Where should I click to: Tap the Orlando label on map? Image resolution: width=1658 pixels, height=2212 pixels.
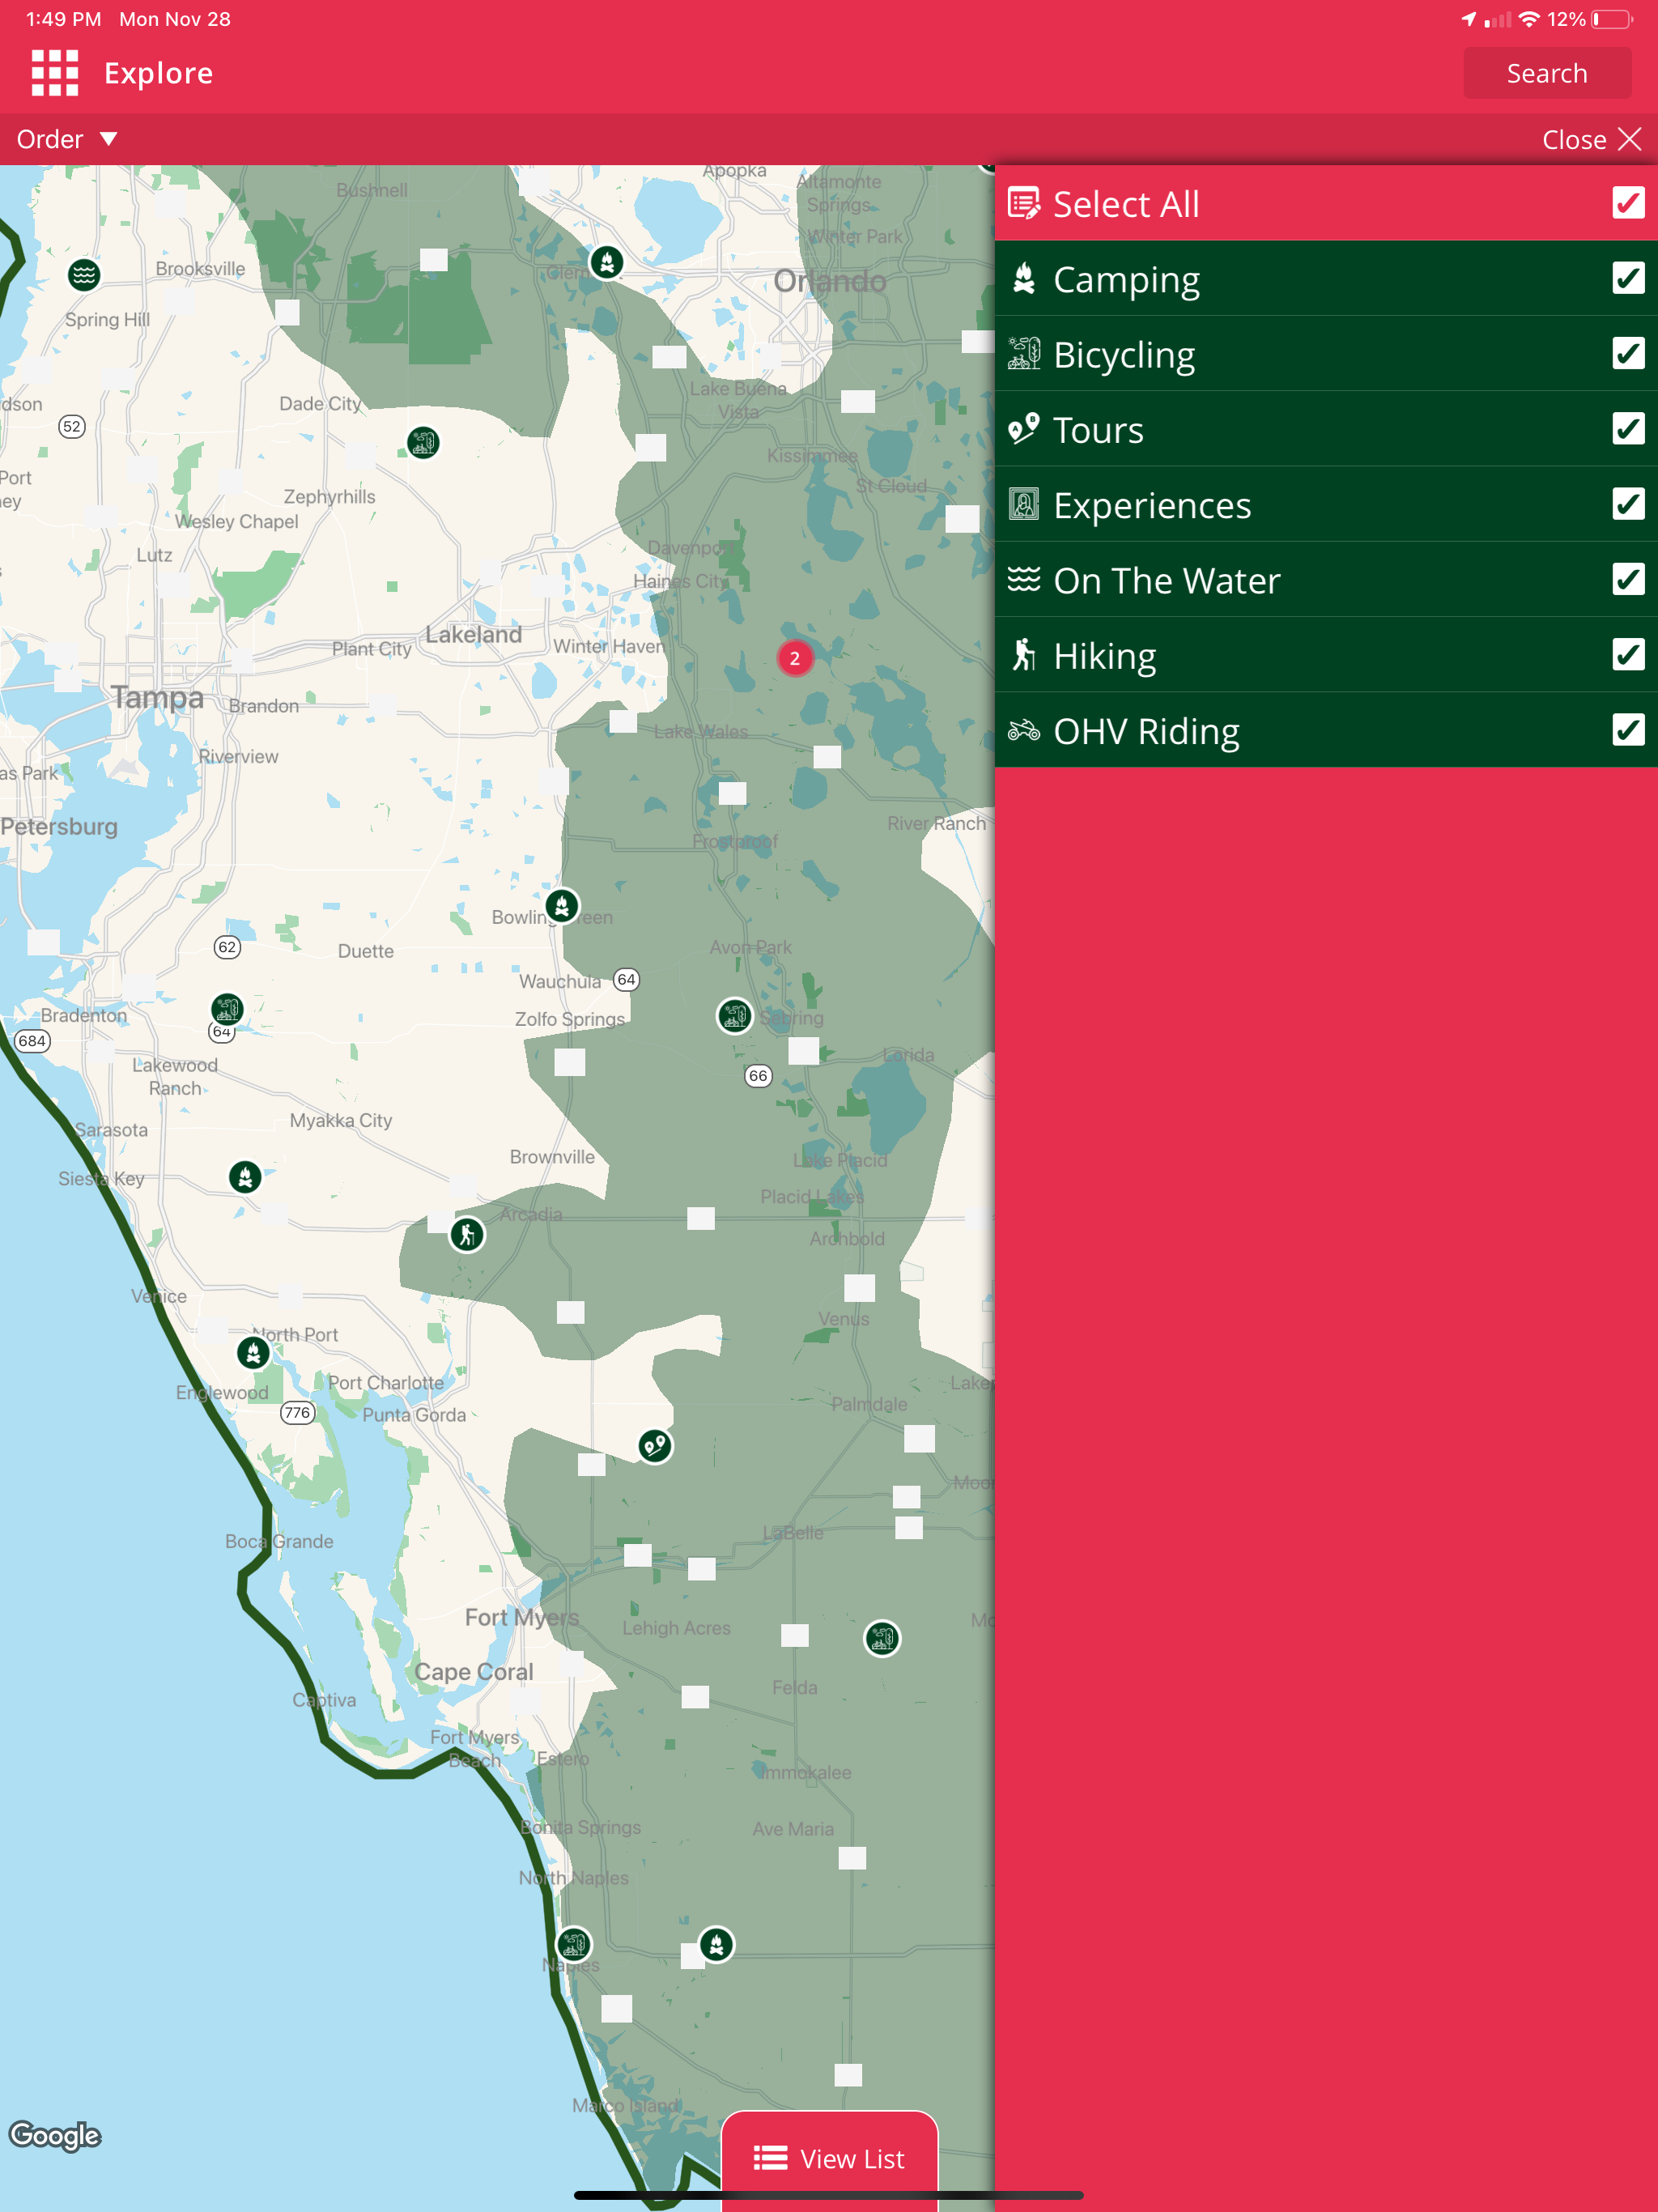[x=829, y=281]
